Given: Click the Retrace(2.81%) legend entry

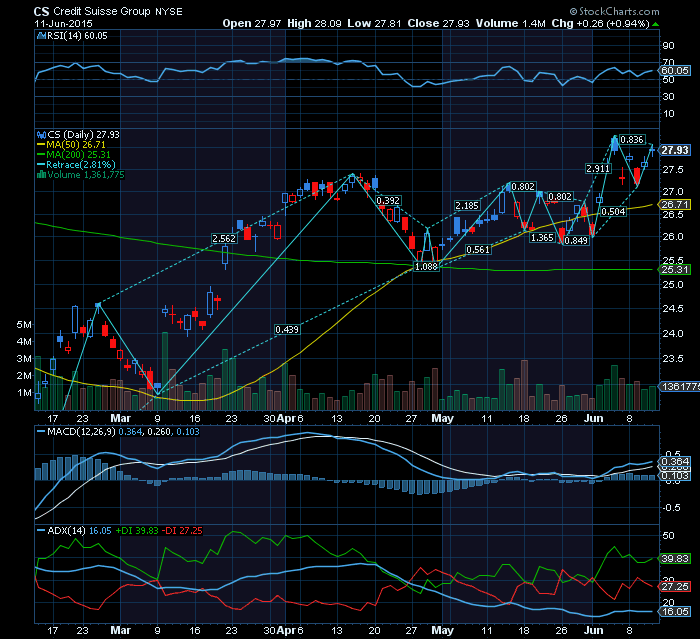Looking at the screenshot, I should pos(81,165).
